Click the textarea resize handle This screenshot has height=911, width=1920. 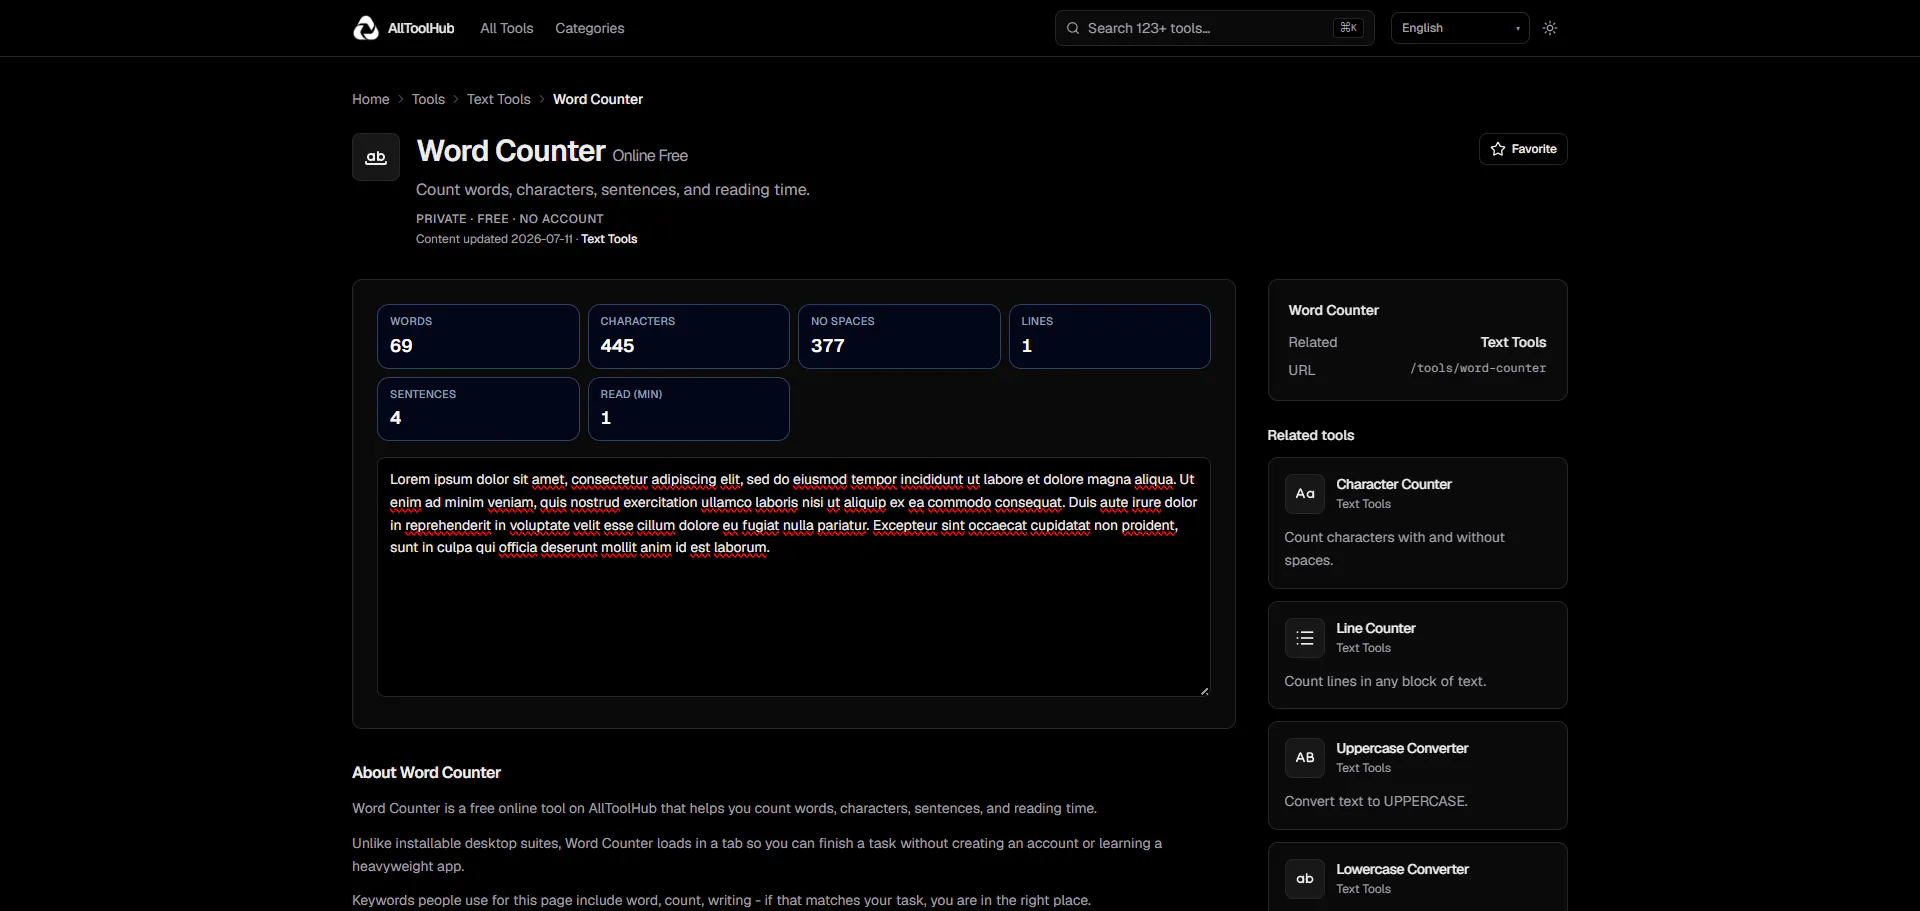1204,690
